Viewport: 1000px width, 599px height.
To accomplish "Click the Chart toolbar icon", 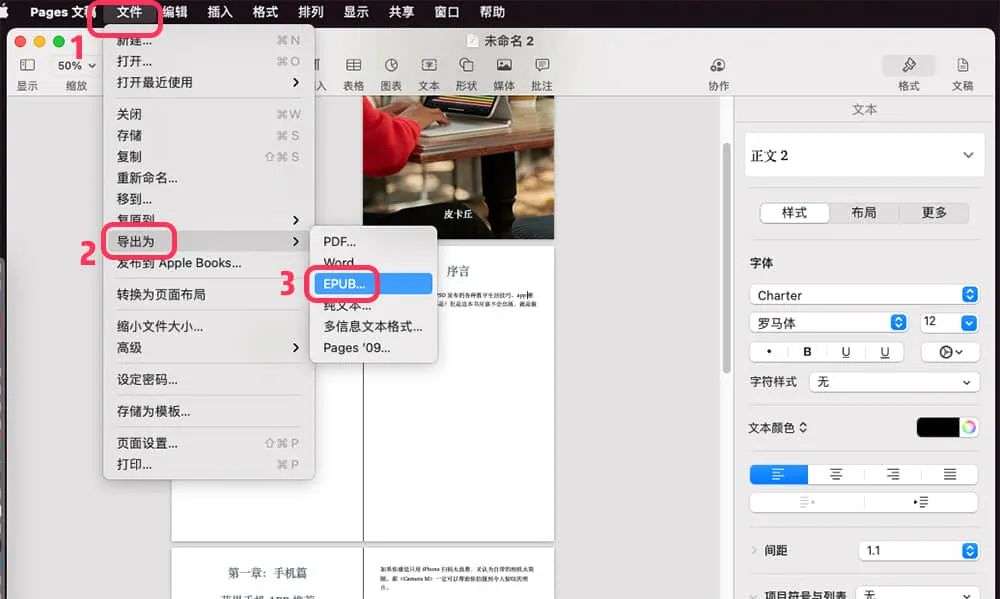I will point(391,65).
